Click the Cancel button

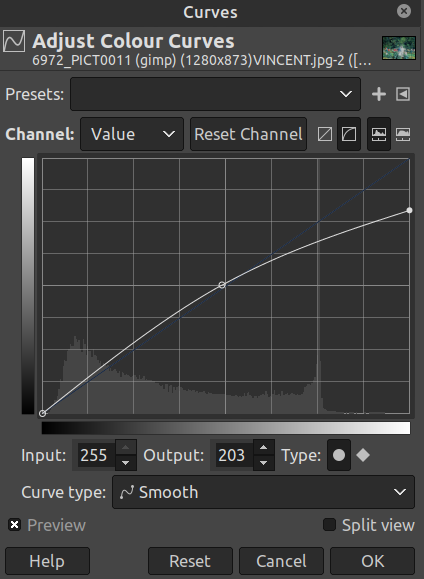coord(281,561)
